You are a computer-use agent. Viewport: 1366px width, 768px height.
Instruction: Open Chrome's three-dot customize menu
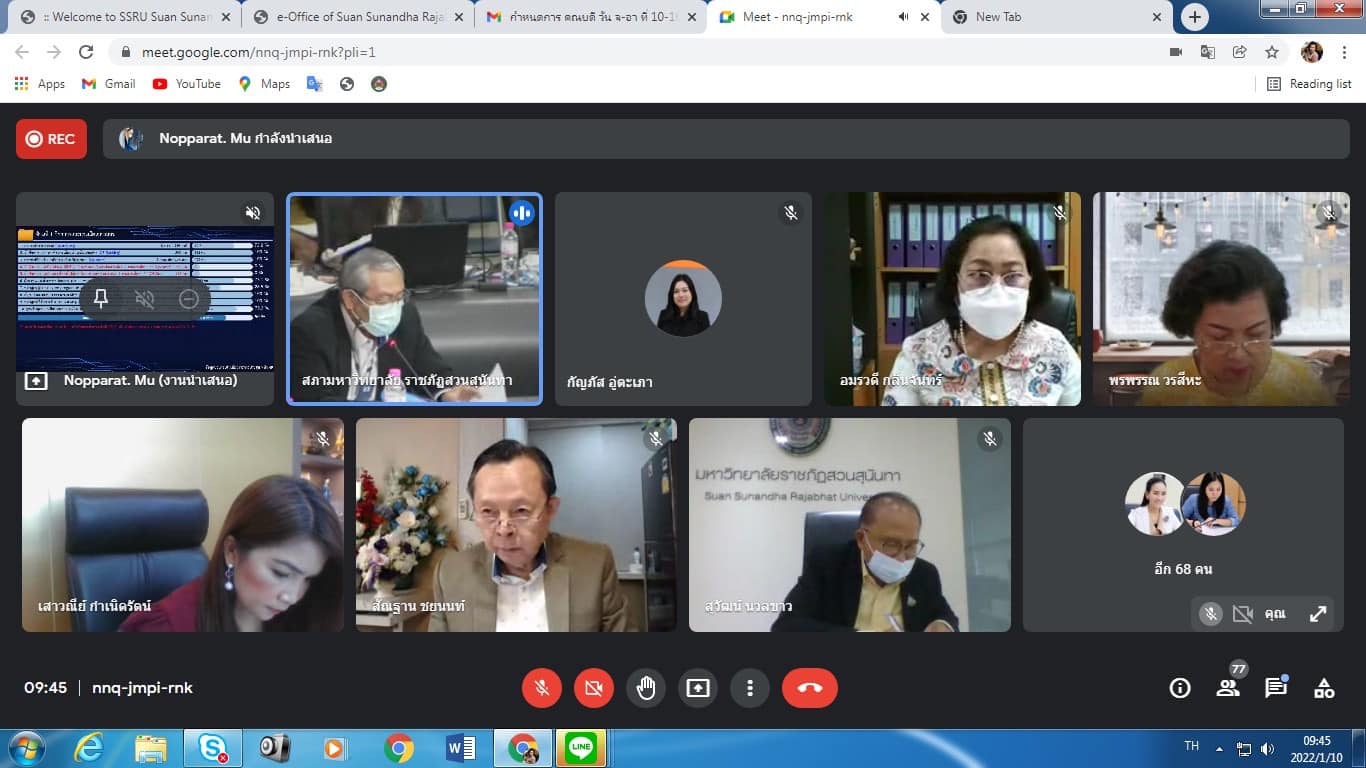(1344, 52)
